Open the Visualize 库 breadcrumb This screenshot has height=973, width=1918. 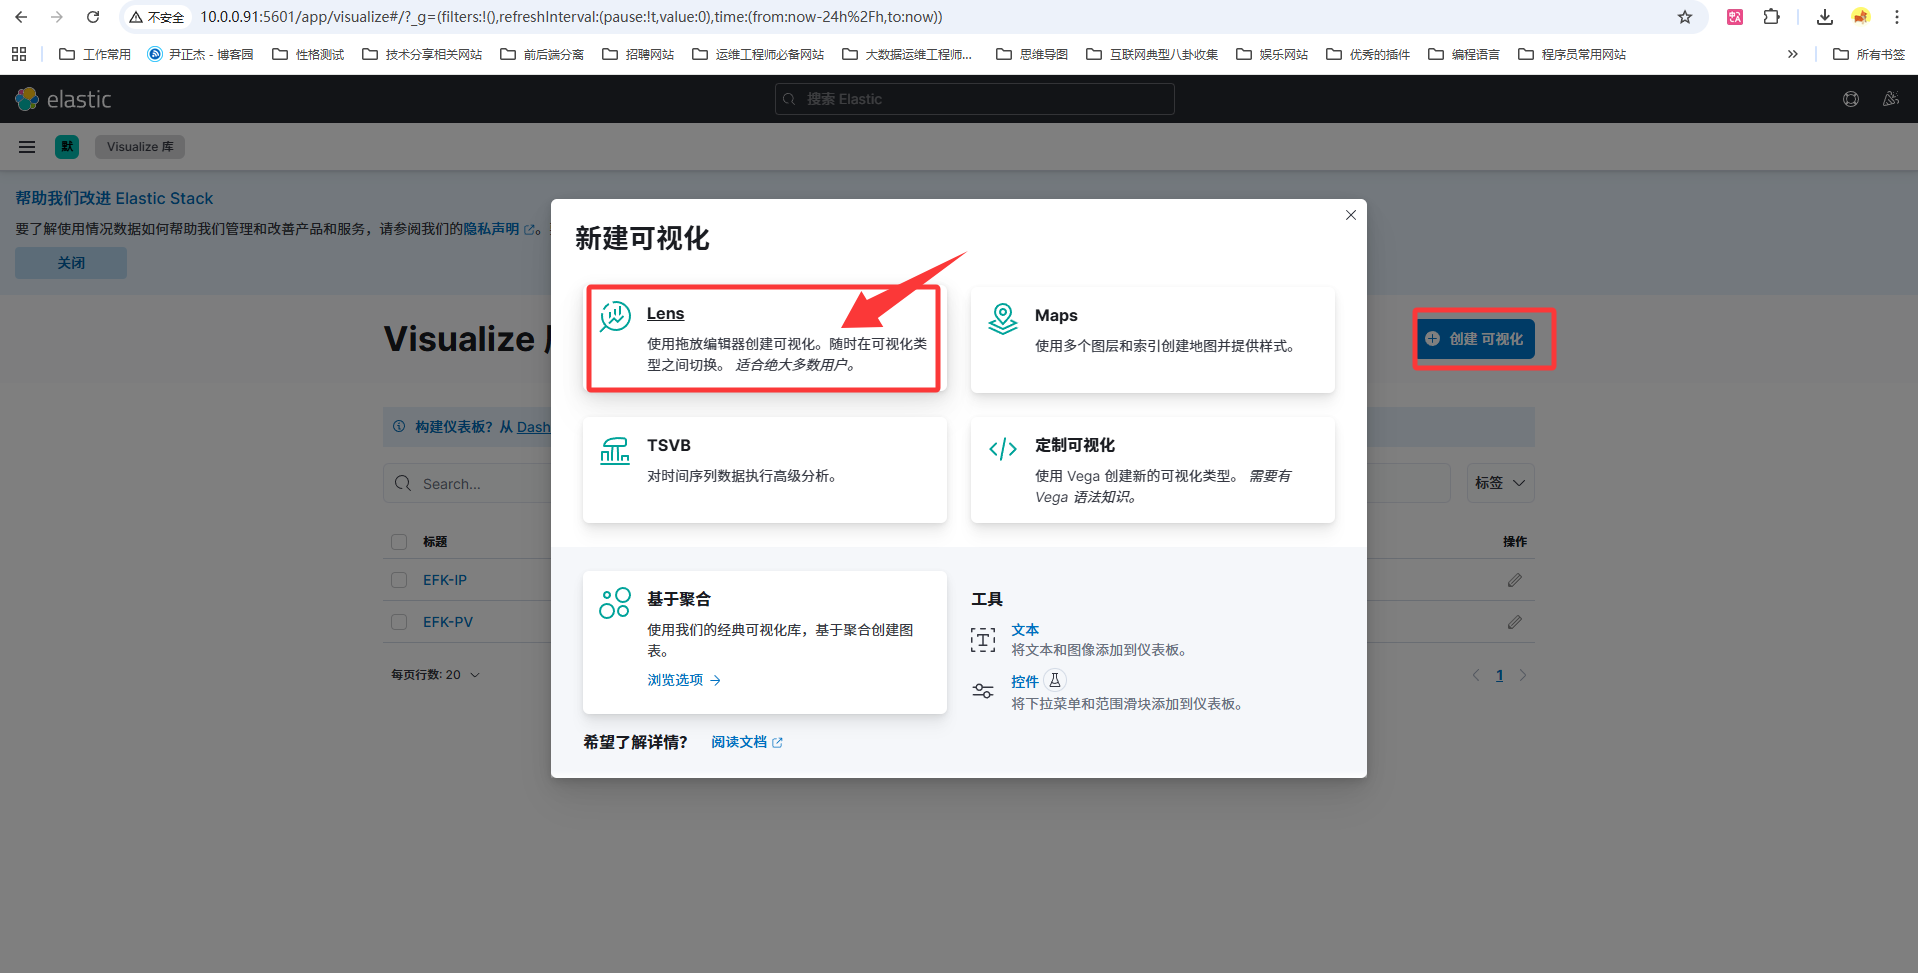pyautogui.click(x=140, y=147)
